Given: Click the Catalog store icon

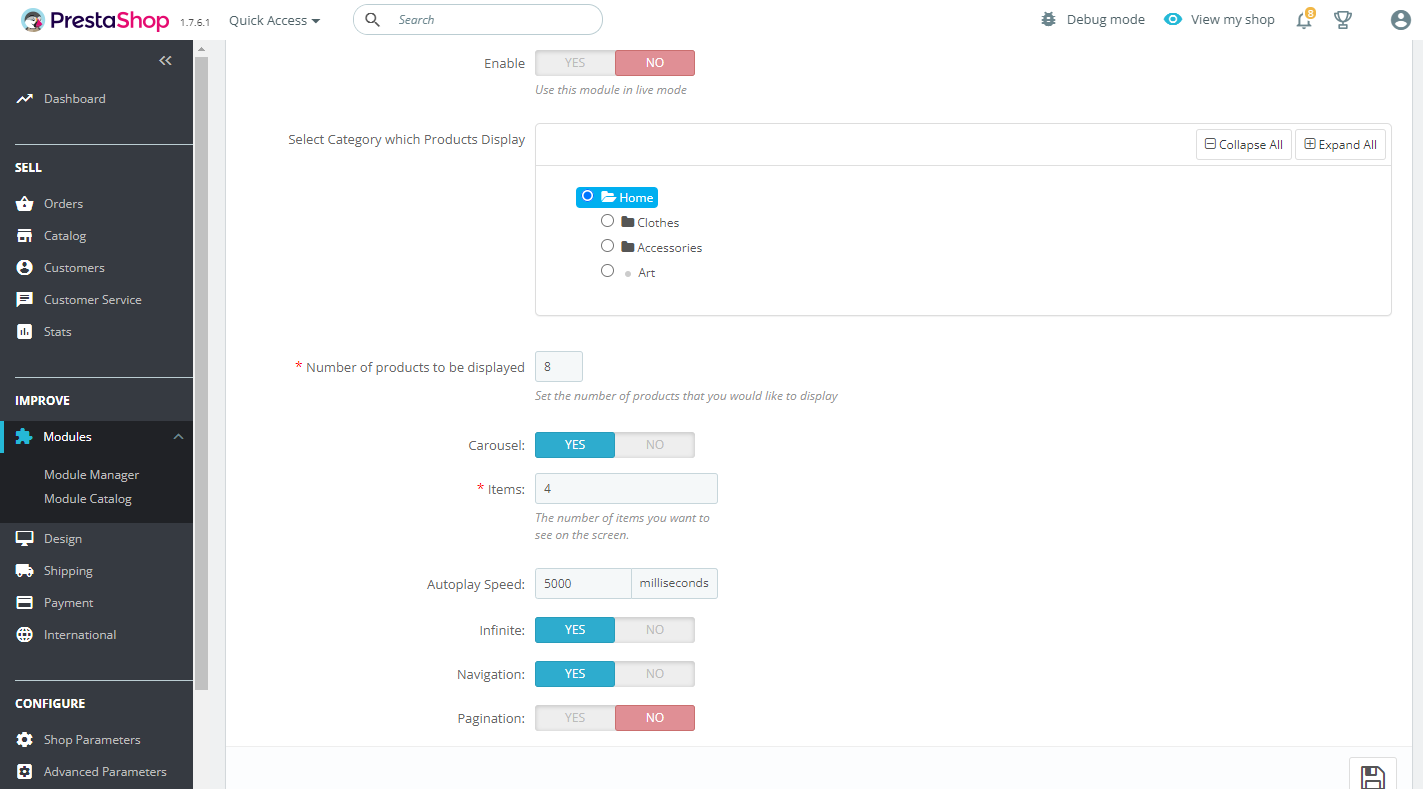Looking at the screenshot, I should [x=25, y=236].
